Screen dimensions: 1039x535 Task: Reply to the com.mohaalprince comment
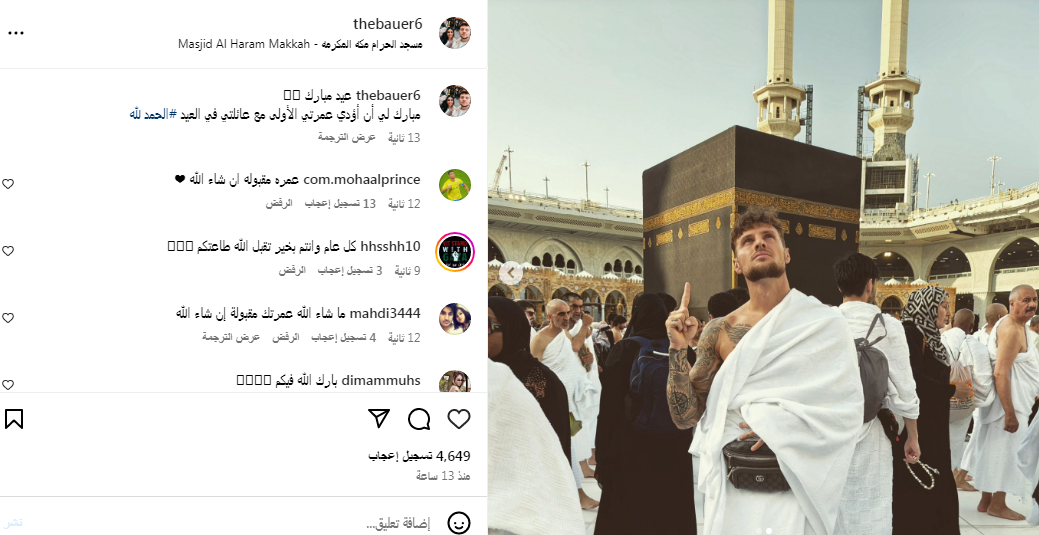pyautogui.click(x=279, y=204)
